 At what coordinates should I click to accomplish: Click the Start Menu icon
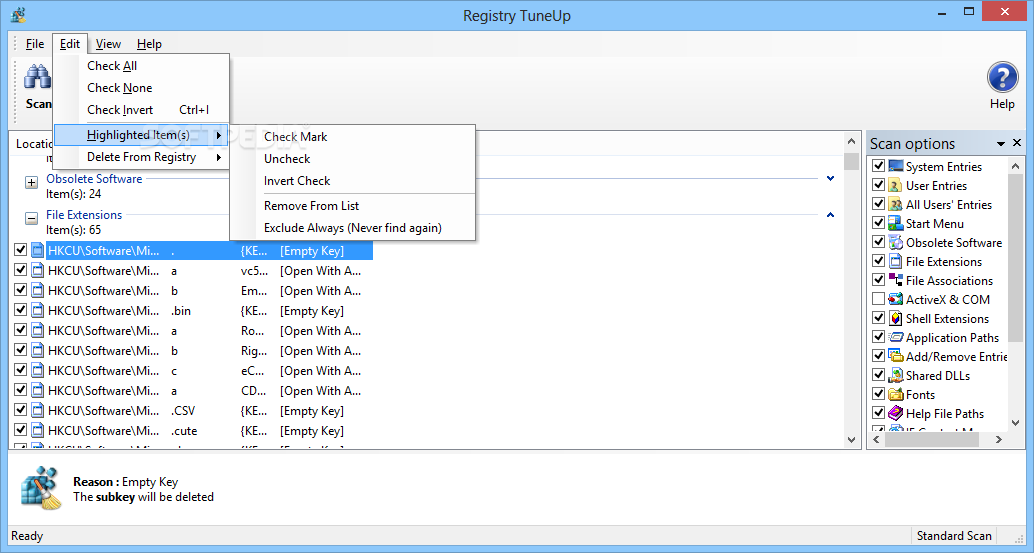coord(896,223)
